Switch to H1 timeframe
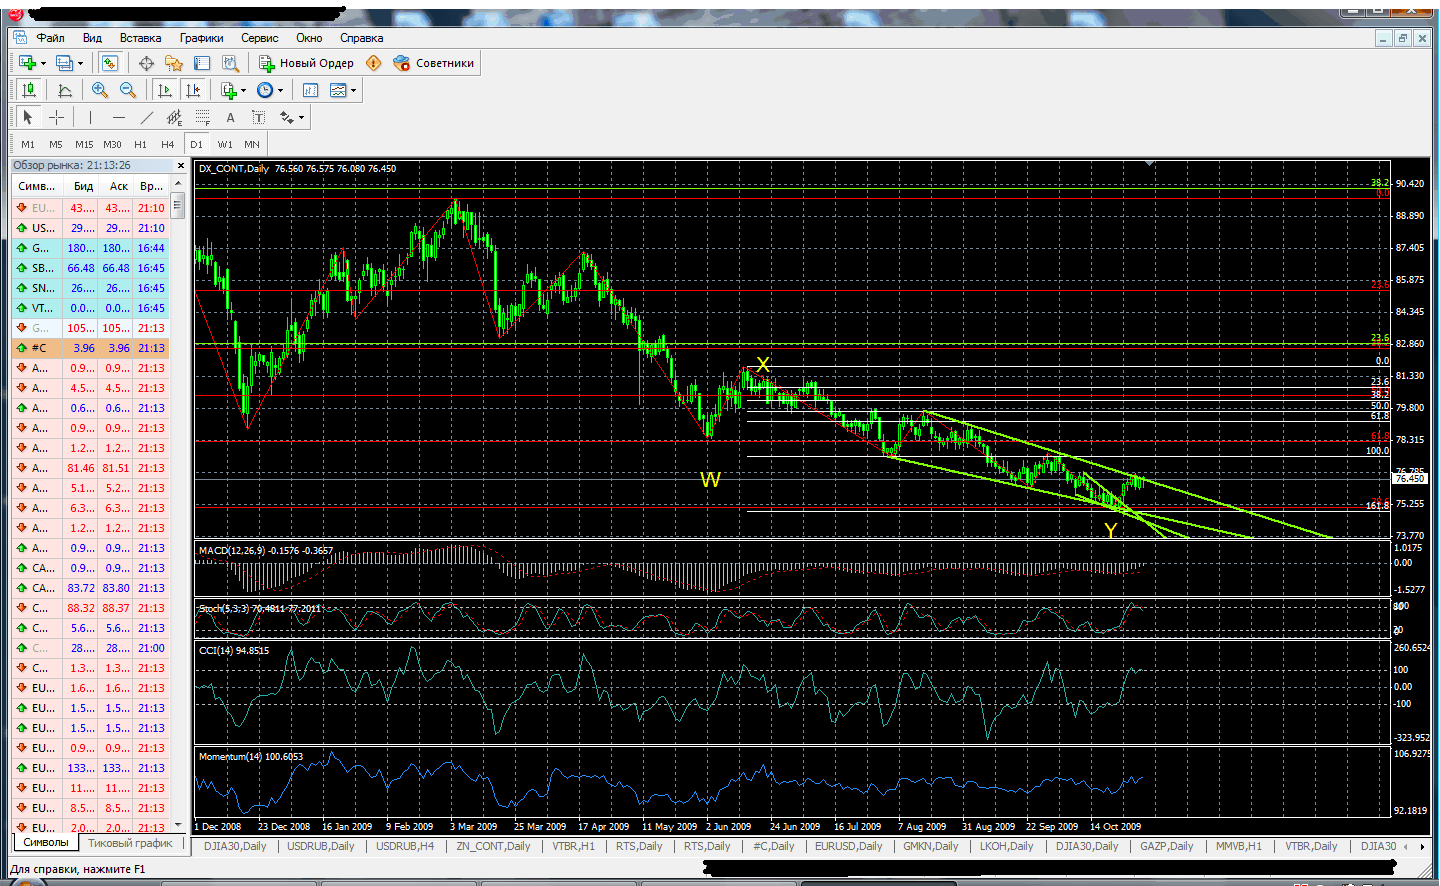This screenshot has width=1440, height=886. pyautogui.click(x=140, y=144)
